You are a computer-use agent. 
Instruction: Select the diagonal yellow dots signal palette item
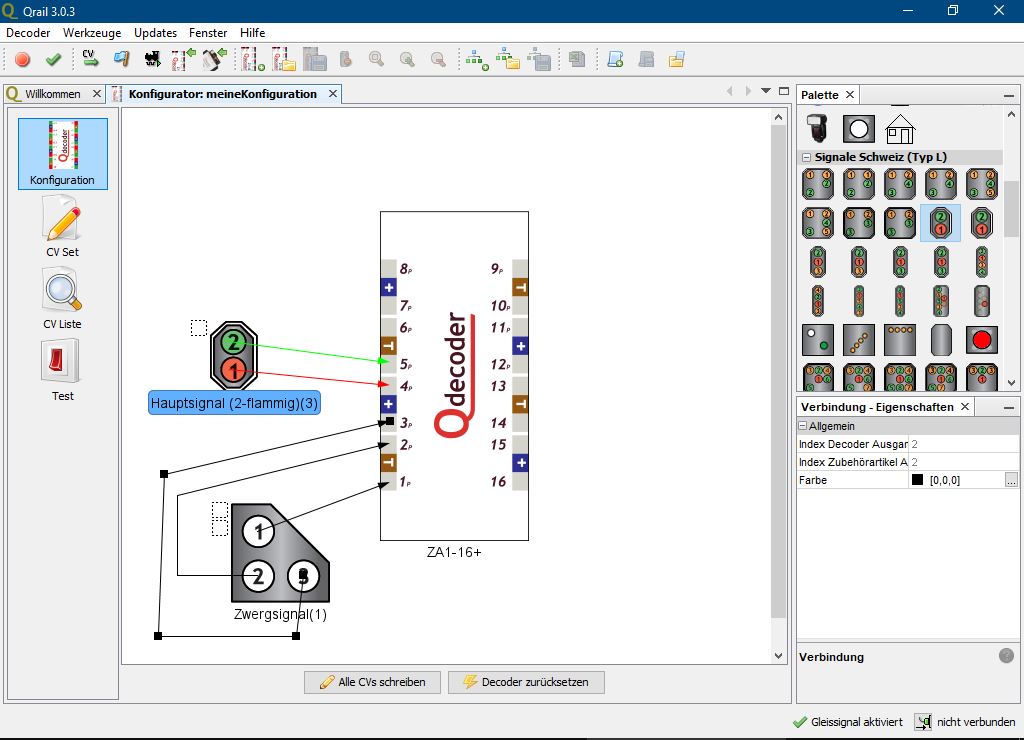coord(859,340)
